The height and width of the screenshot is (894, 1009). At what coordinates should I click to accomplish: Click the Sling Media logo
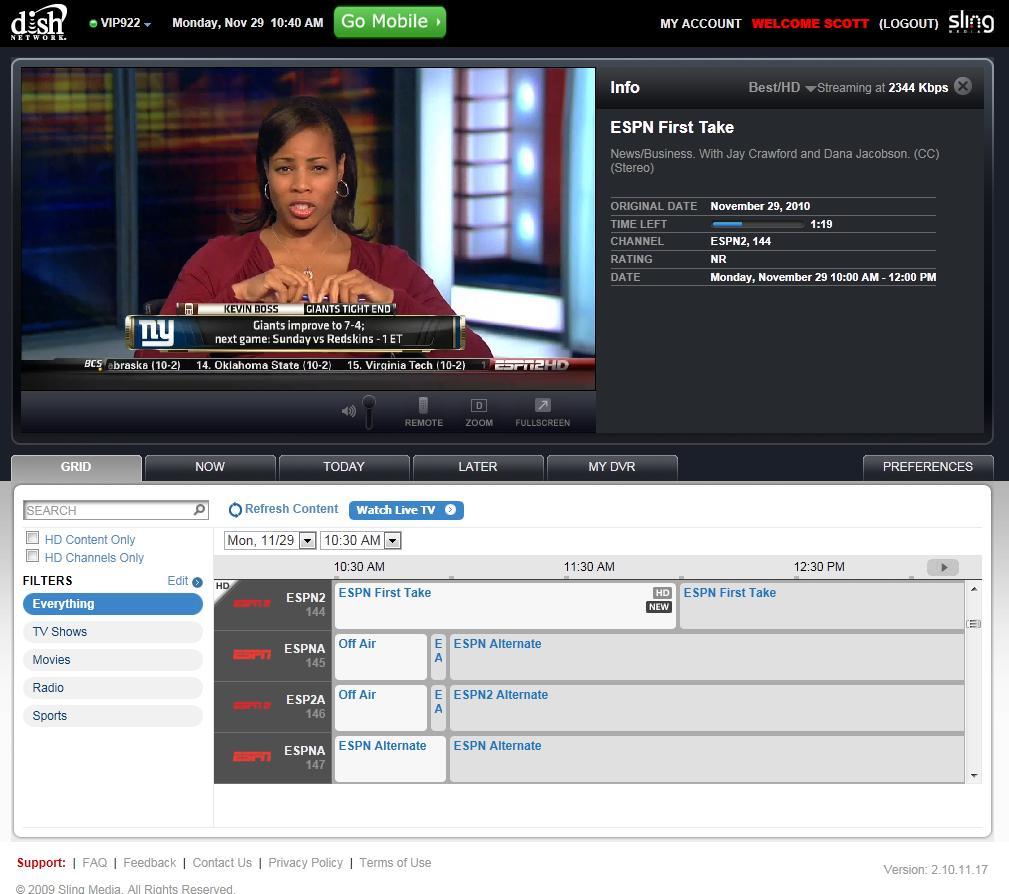pyautogui.click(x=971, y=23)
